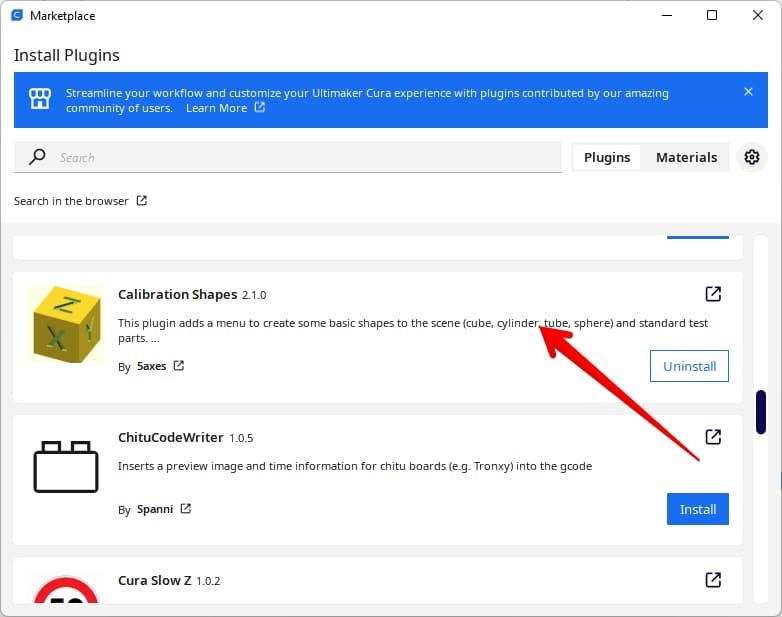
Task: Open Cura Slow Z external link icon
Action: (713, 580)
